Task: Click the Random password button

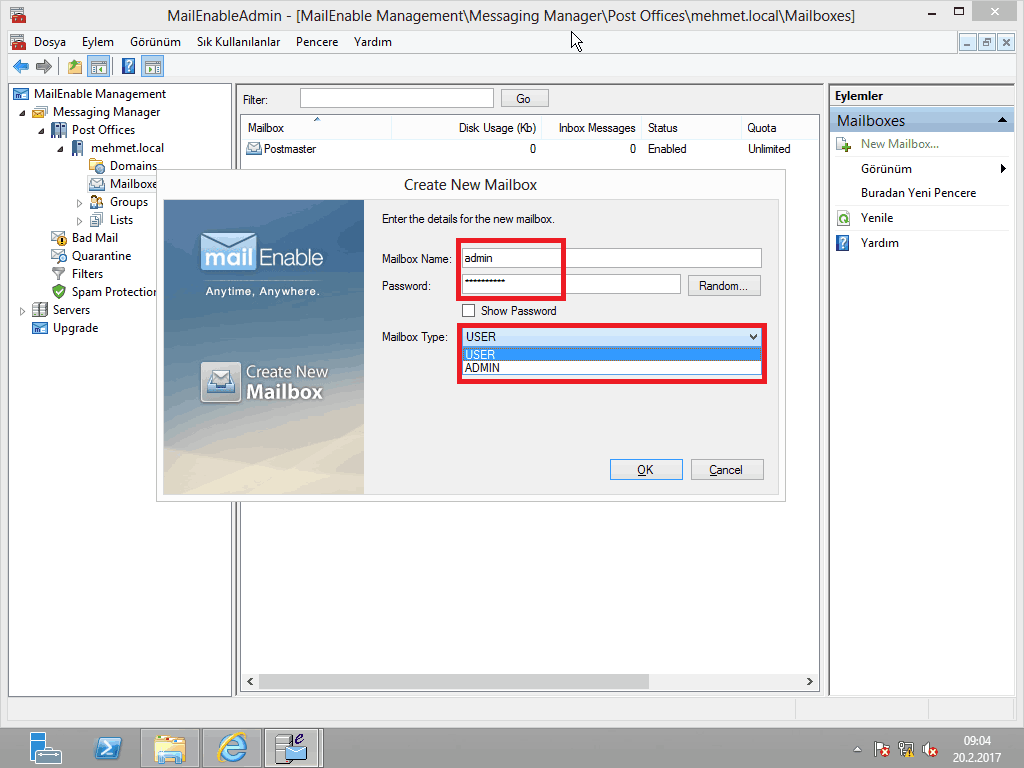Action: click(x=723, y=286)
